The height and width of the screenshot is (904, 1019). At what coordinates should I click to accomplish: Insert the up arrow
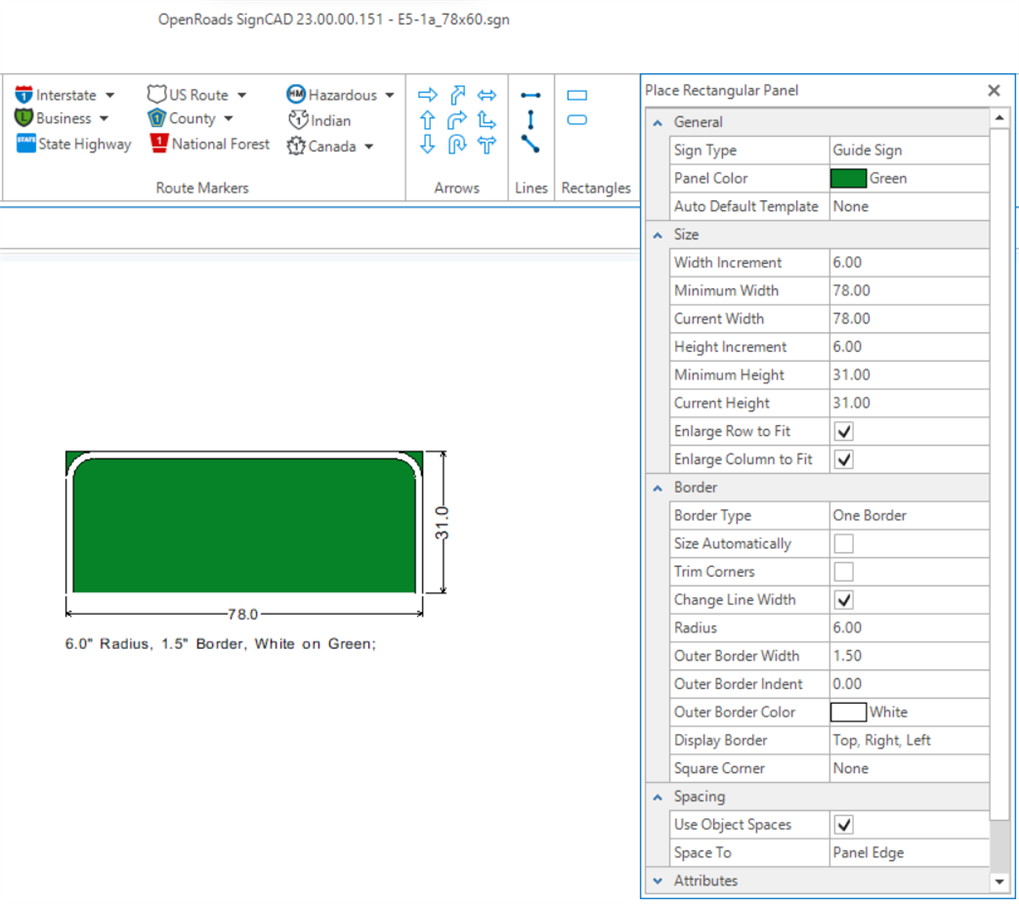click(x=427, y=120)
